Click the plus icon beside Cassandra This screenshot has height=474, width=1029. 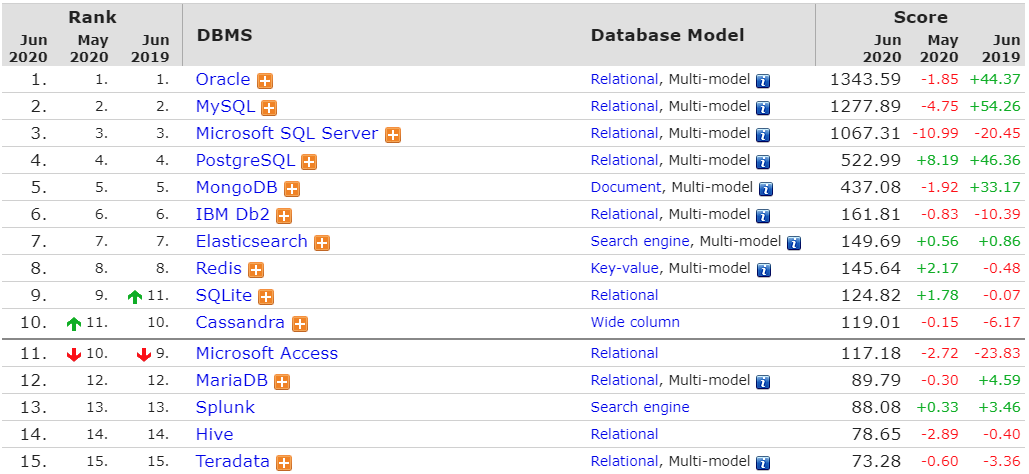[300, 324]
